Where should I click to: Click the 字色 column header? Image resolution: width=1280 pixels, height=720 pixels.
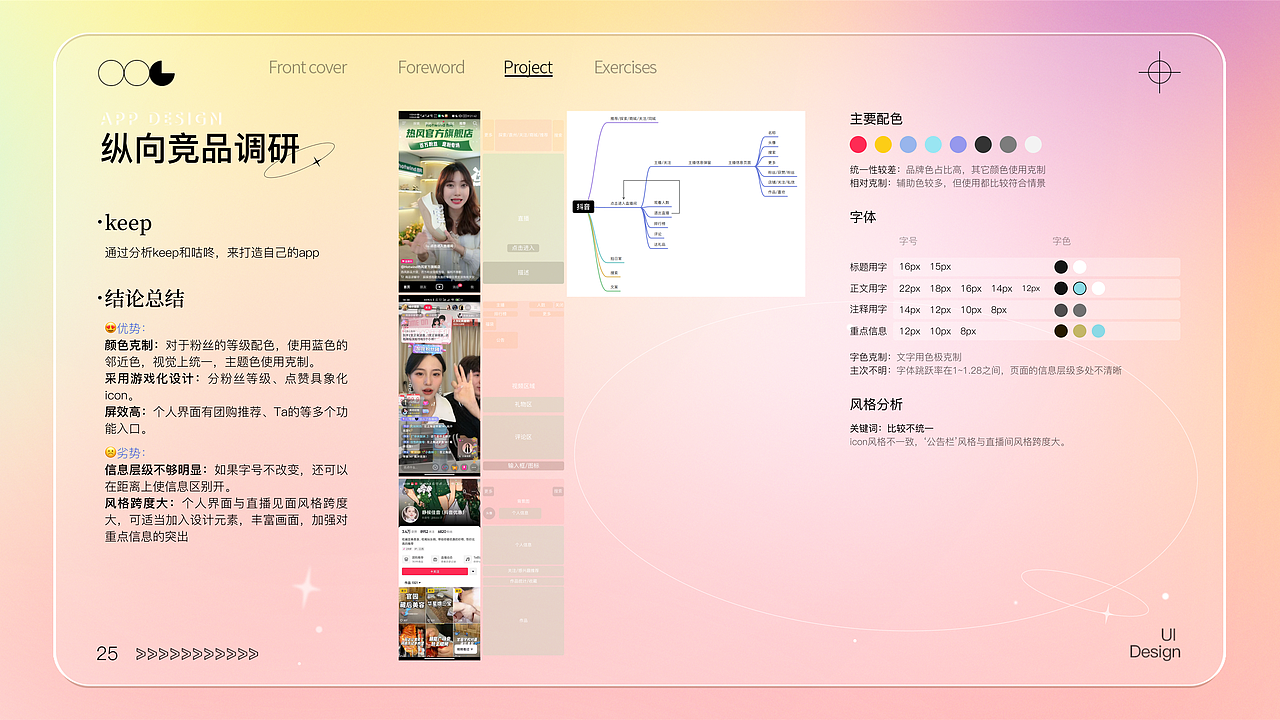point(1061,241)
